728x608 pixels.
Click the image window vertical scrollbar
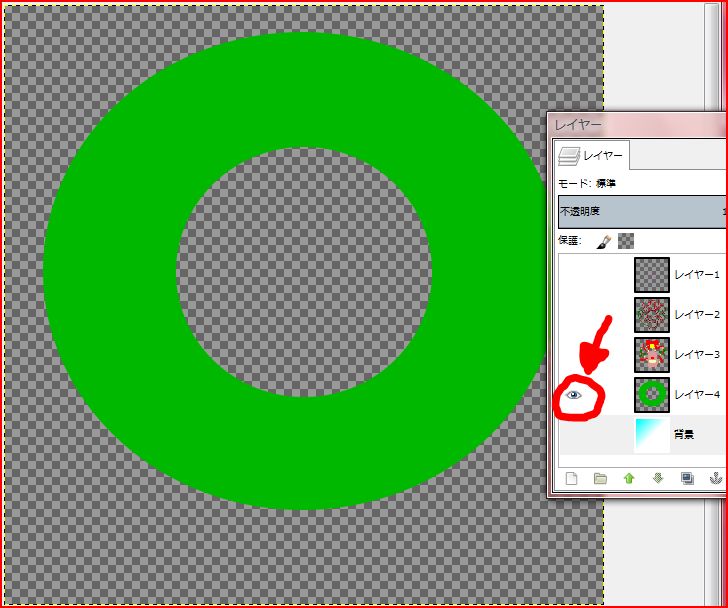(x=711, y=58)
